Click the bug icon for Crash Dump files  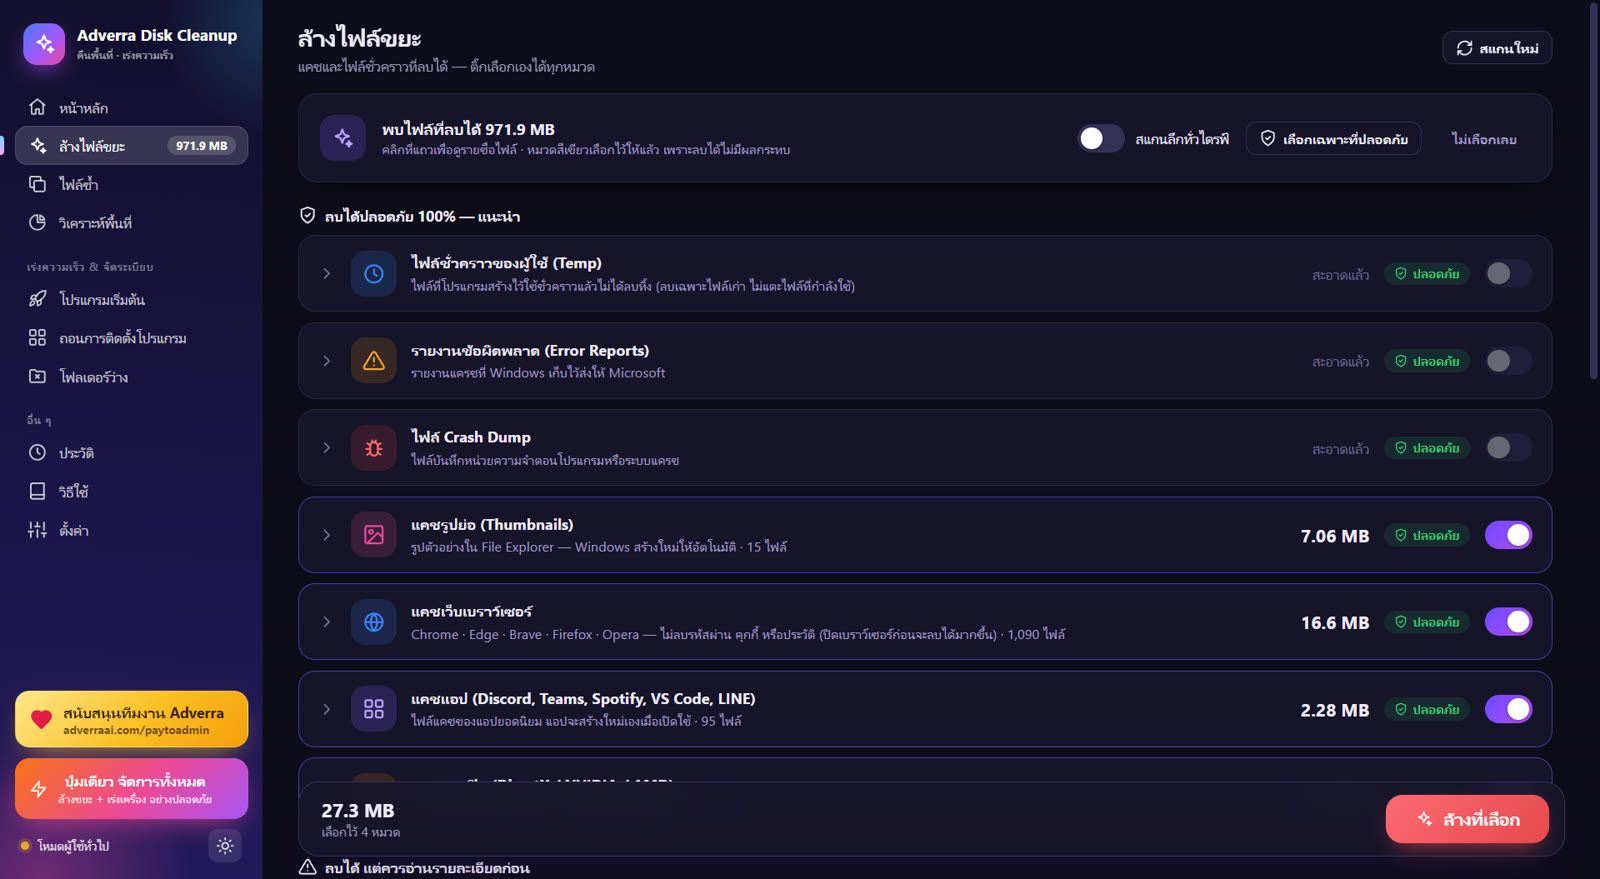(373, 448)
